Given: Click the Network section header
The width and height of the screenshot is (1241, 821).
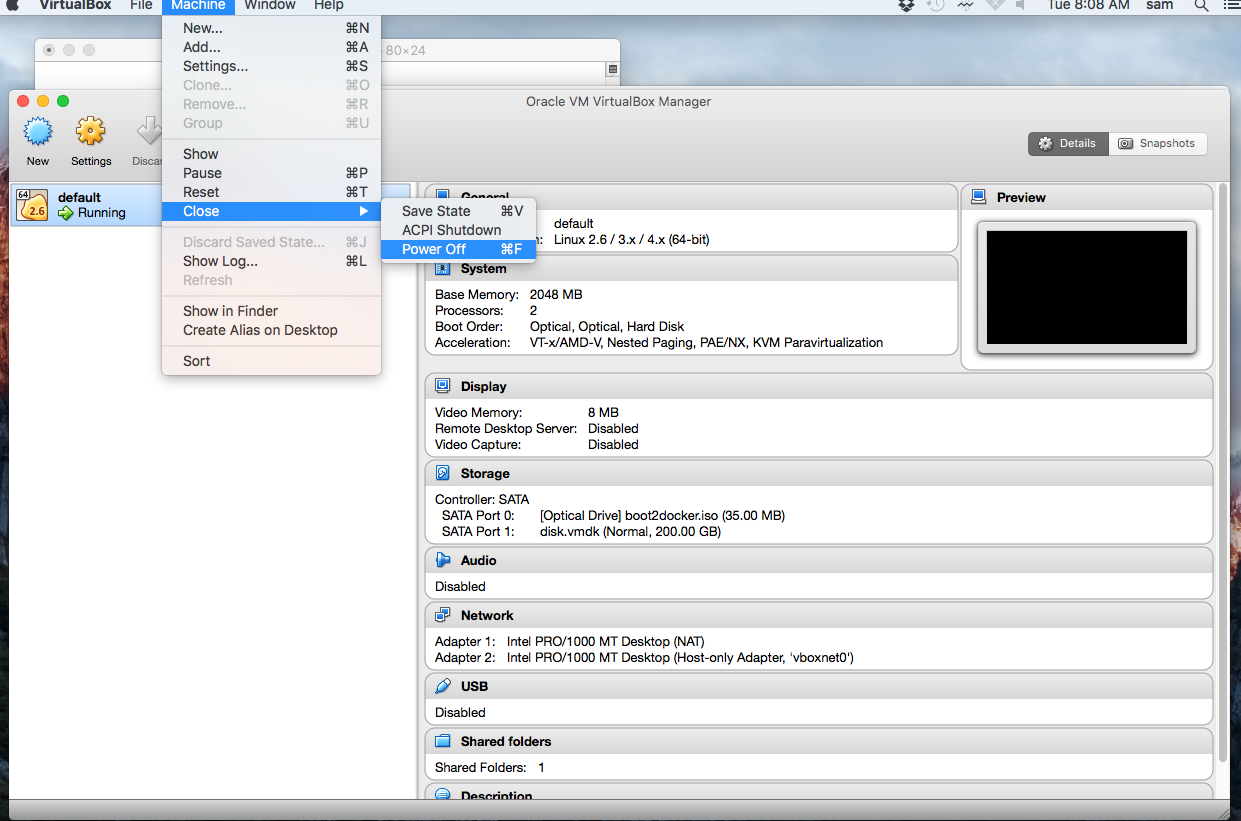Looking at the screenshot, I should [x=819, y=615].
